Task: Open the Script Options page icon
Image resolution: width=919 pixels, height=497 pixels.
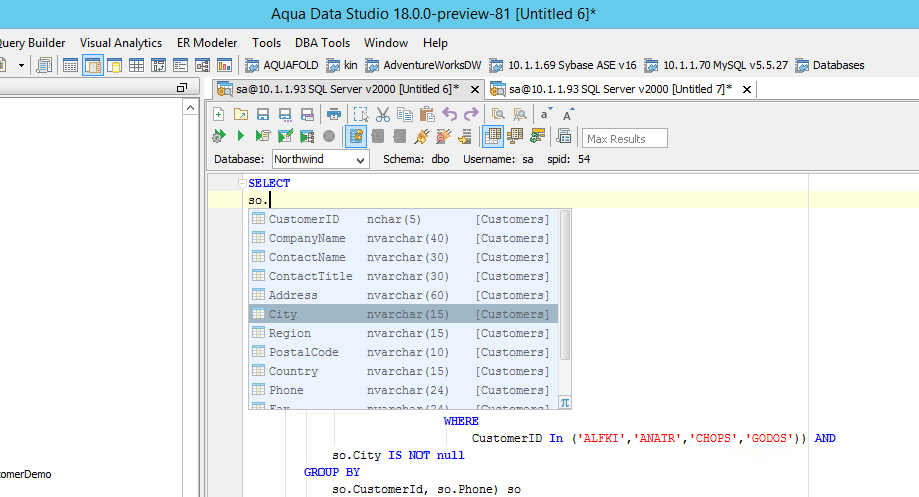Action: tap(564, 137)
